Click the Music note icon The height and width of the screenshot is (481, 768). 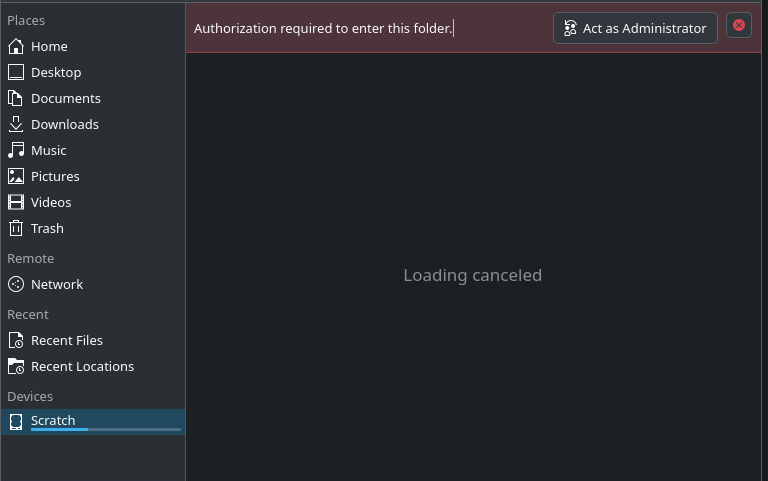tap(16, 150)
